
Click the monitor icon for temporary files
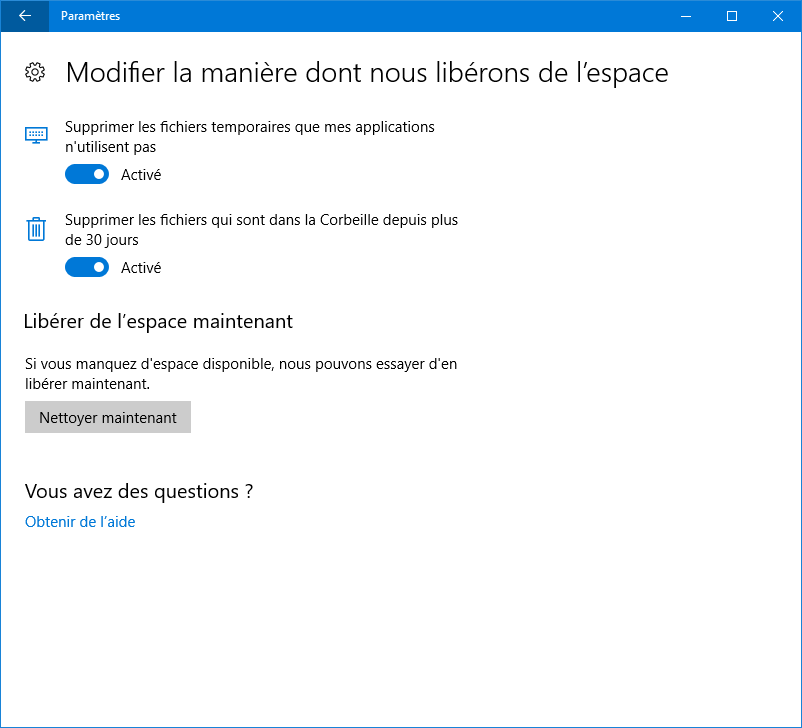click(x=36, y=135)
